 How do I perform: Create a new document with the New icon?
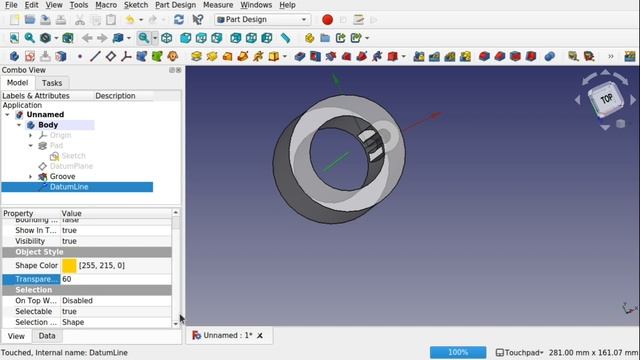coord(14,20)
